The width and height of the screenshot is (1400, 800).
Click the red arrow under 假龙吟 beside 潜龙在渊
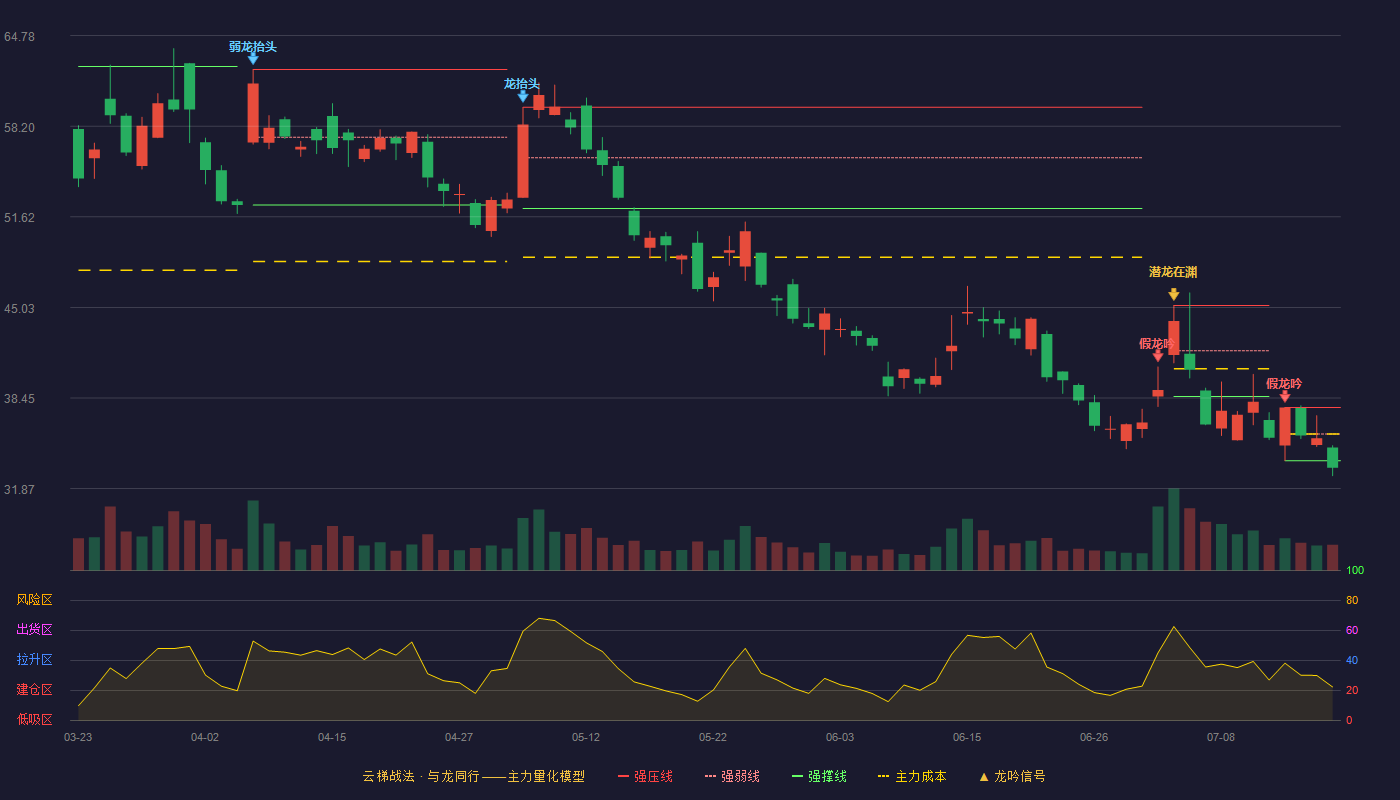pyautogui.click(x=1158, y=355)
